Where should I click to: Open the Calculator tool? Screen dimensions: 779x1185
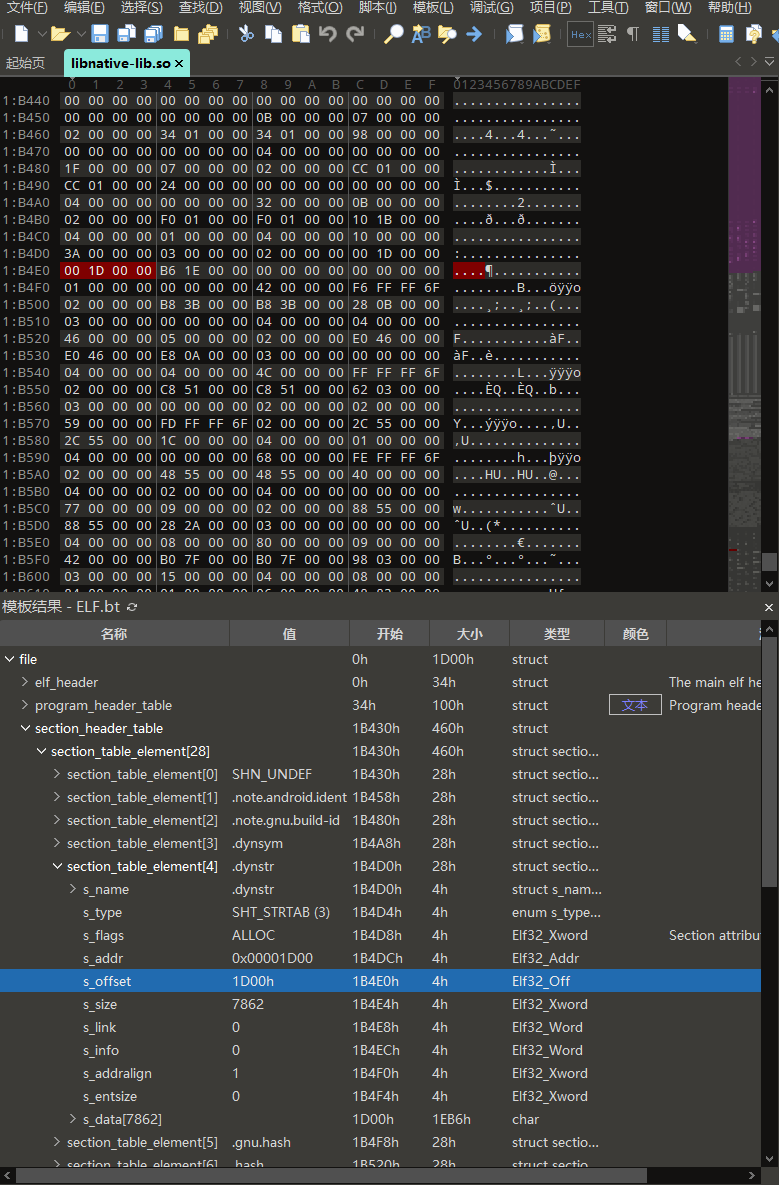tap(727, 34)
